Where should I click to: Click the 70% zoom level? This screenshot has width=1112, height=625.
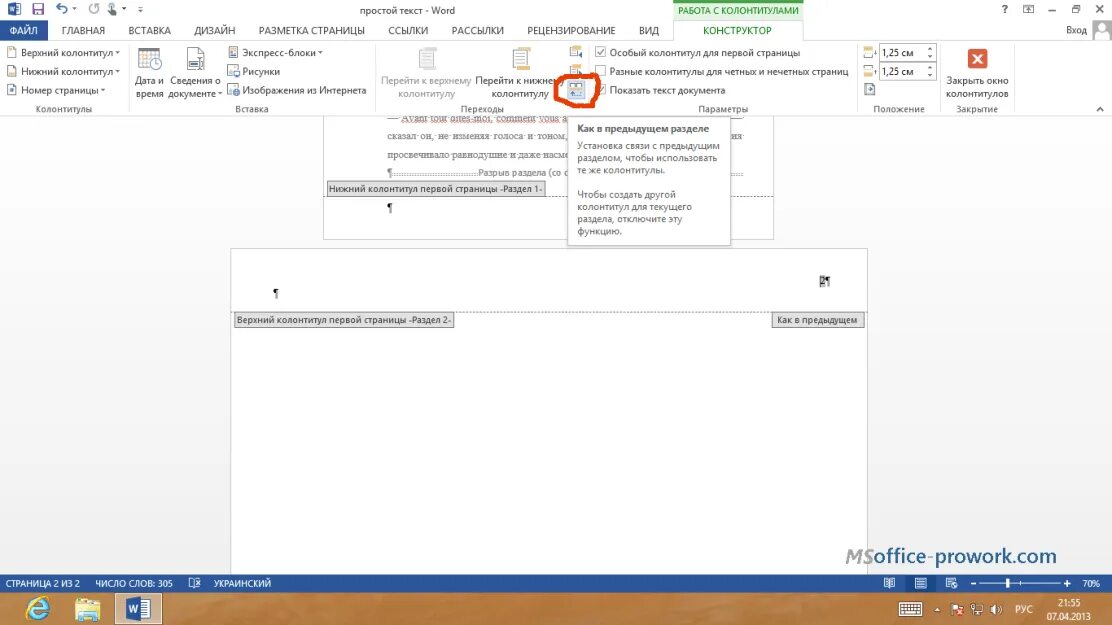click(x=1091, y=583)
